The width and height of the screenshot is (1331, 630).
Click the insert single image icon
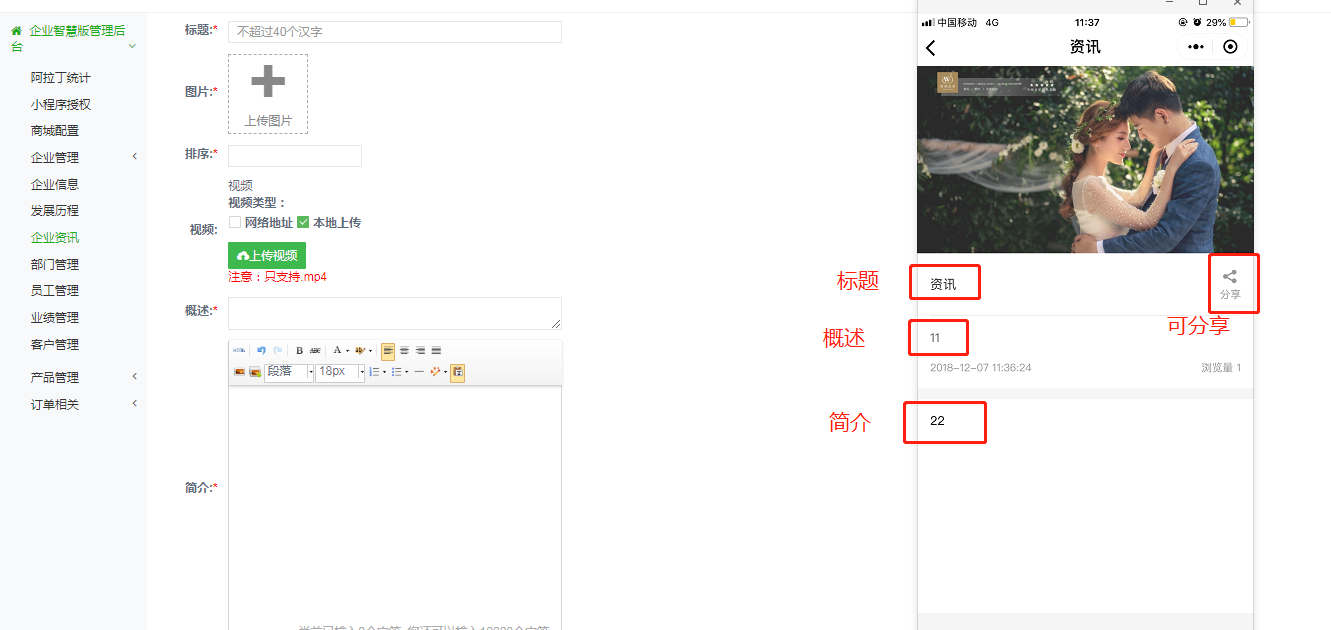pyautogui.click(x=239, y=372)
